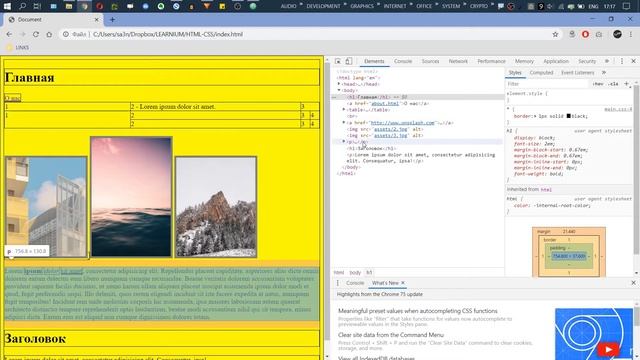Open drawer three-dot menu beside Console
Image resolution: width=640 pixels, height=360 pixels.
coord(338,283)
